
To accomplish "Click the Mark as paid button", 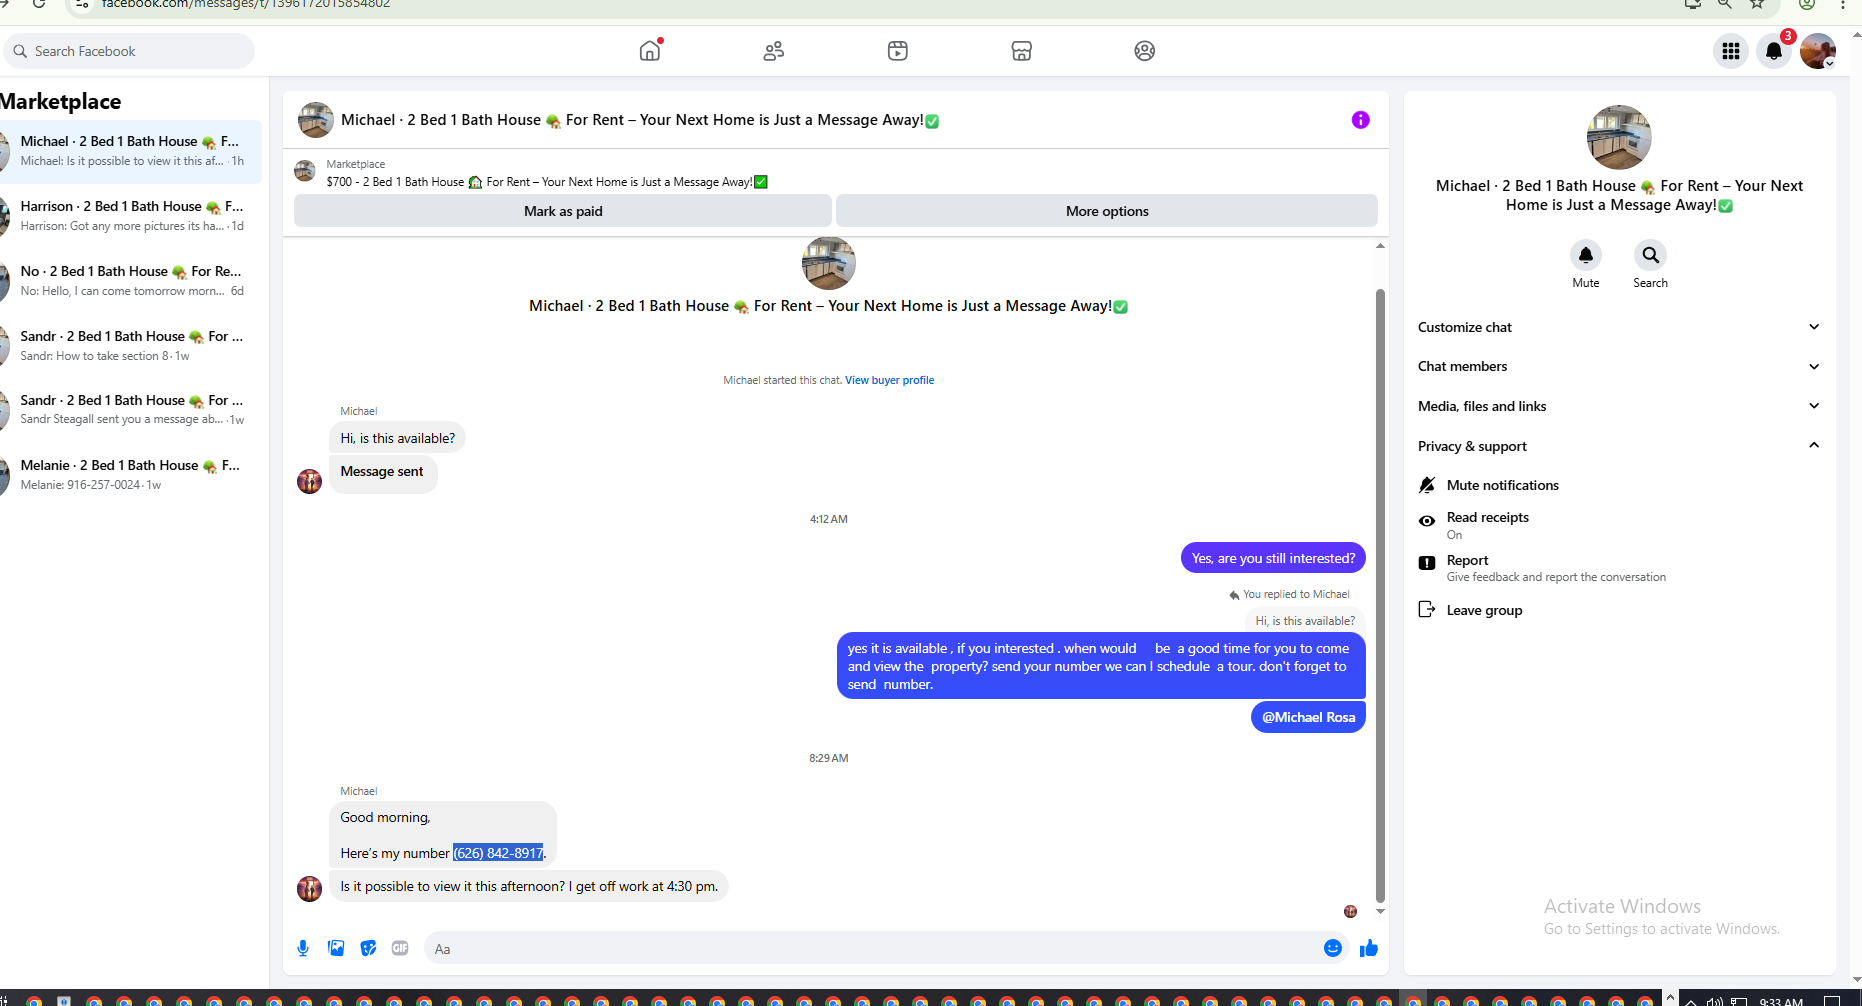I will point(563,211).
